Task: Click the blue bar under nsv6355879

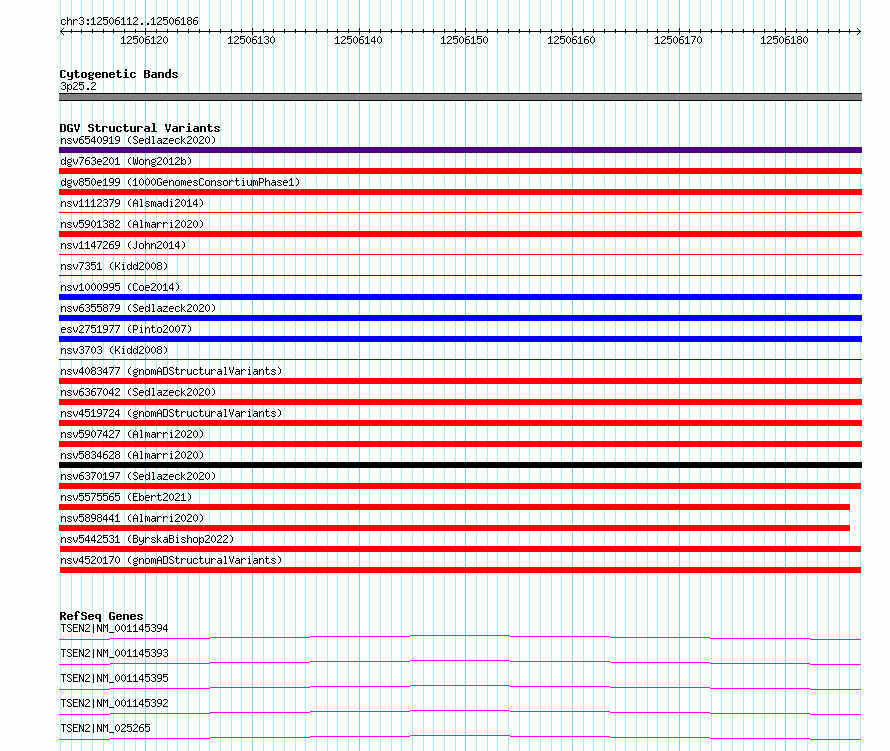Action: pyautogui.click(x=460, y=318)
